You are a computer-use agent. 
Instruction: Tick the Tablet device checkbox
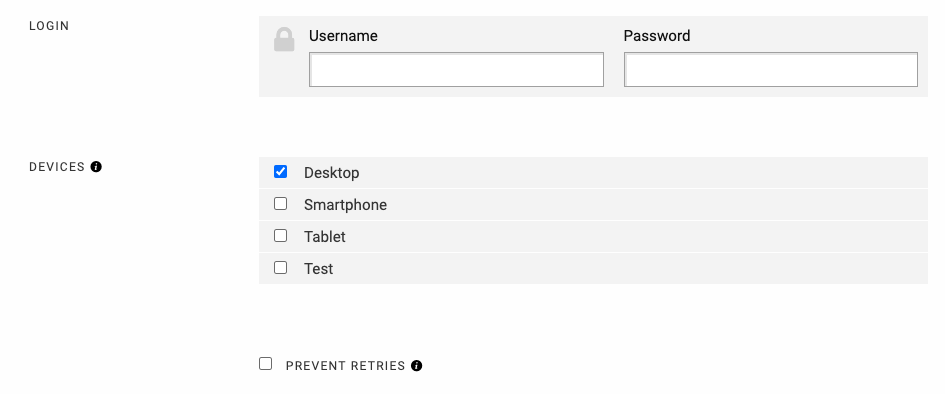pyautogui.click(x=280, y=236)
